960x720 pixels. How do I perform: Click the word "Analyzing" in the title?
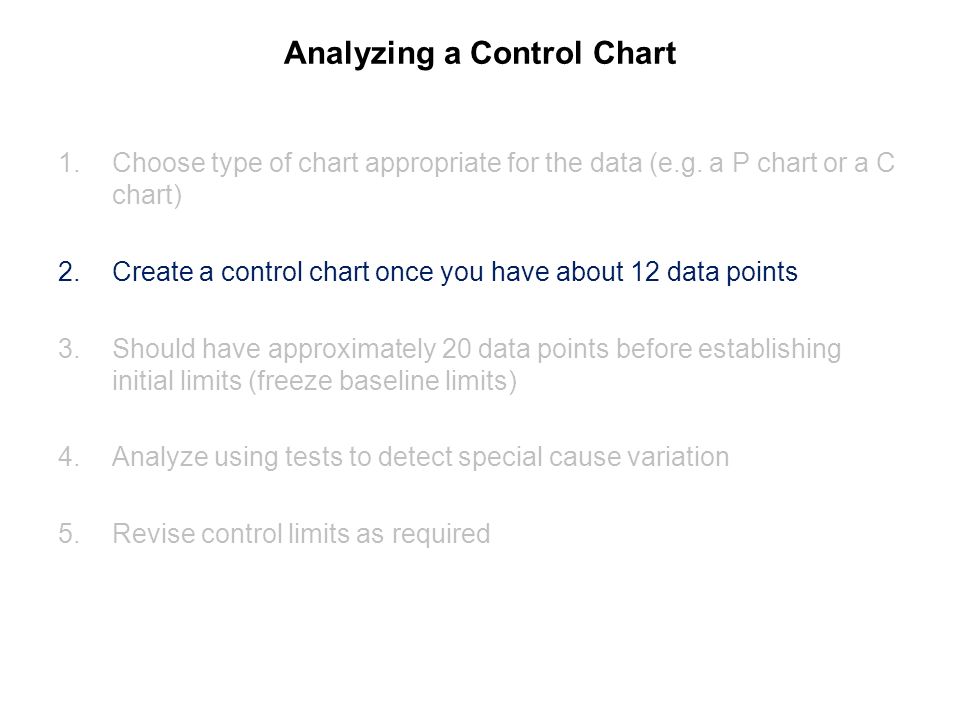click(x=359, y=54)
